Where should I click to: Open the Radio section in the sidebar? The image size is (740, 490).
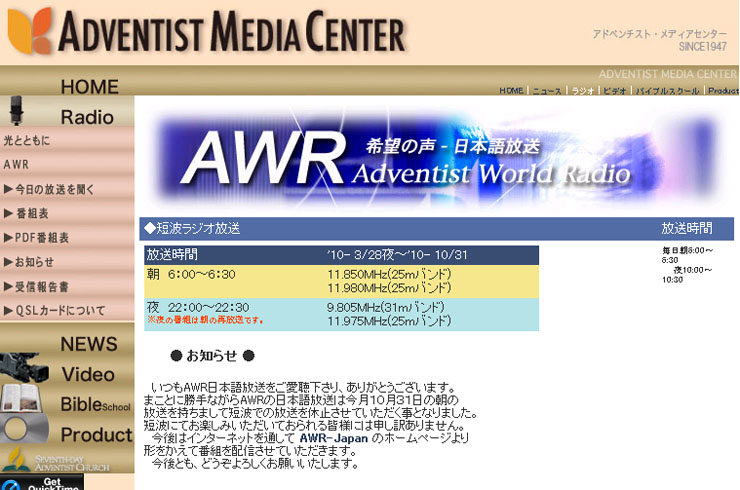tap(87, 117)
